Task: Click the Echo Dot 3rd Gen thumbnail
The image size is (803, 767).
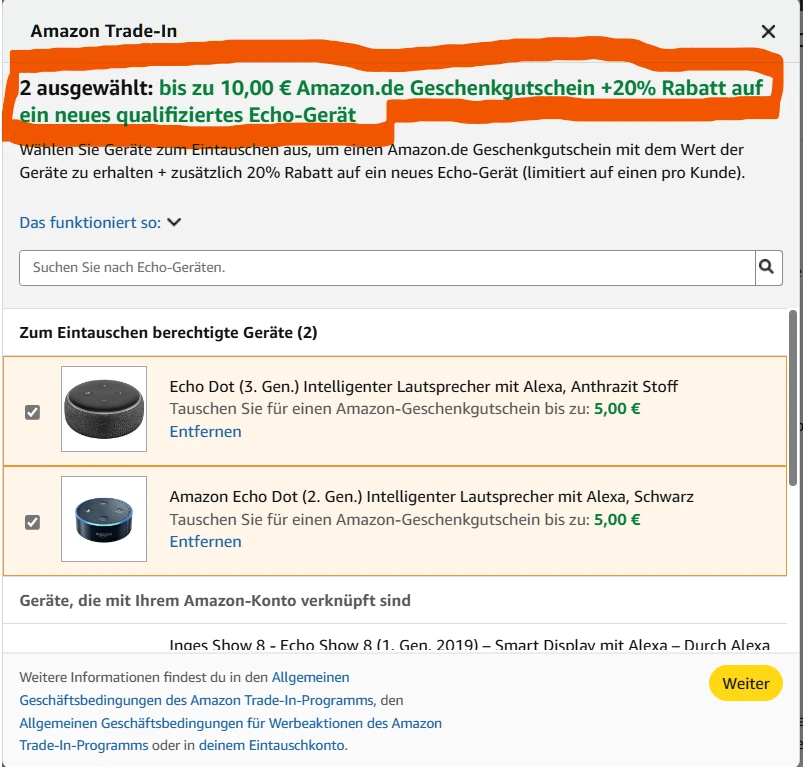Action: pyautogui.click(x=103, y=410)
